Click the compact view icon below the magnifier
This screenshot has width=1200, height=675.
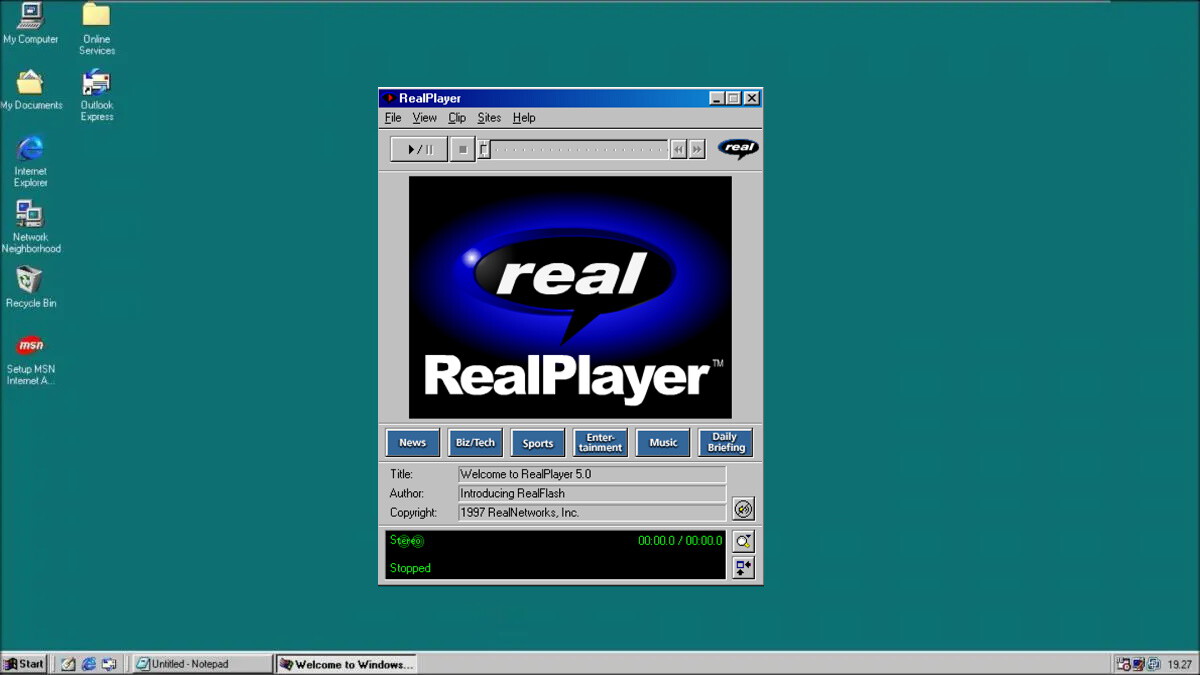pos(743,567)
